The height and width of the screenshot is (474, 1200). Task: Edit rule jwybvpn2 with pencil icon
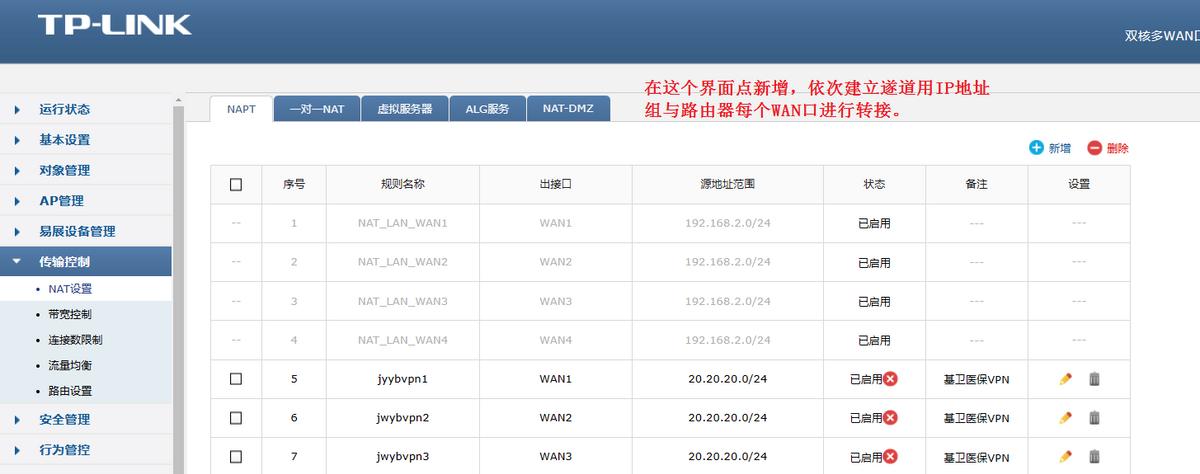[x=1065, y=417]
